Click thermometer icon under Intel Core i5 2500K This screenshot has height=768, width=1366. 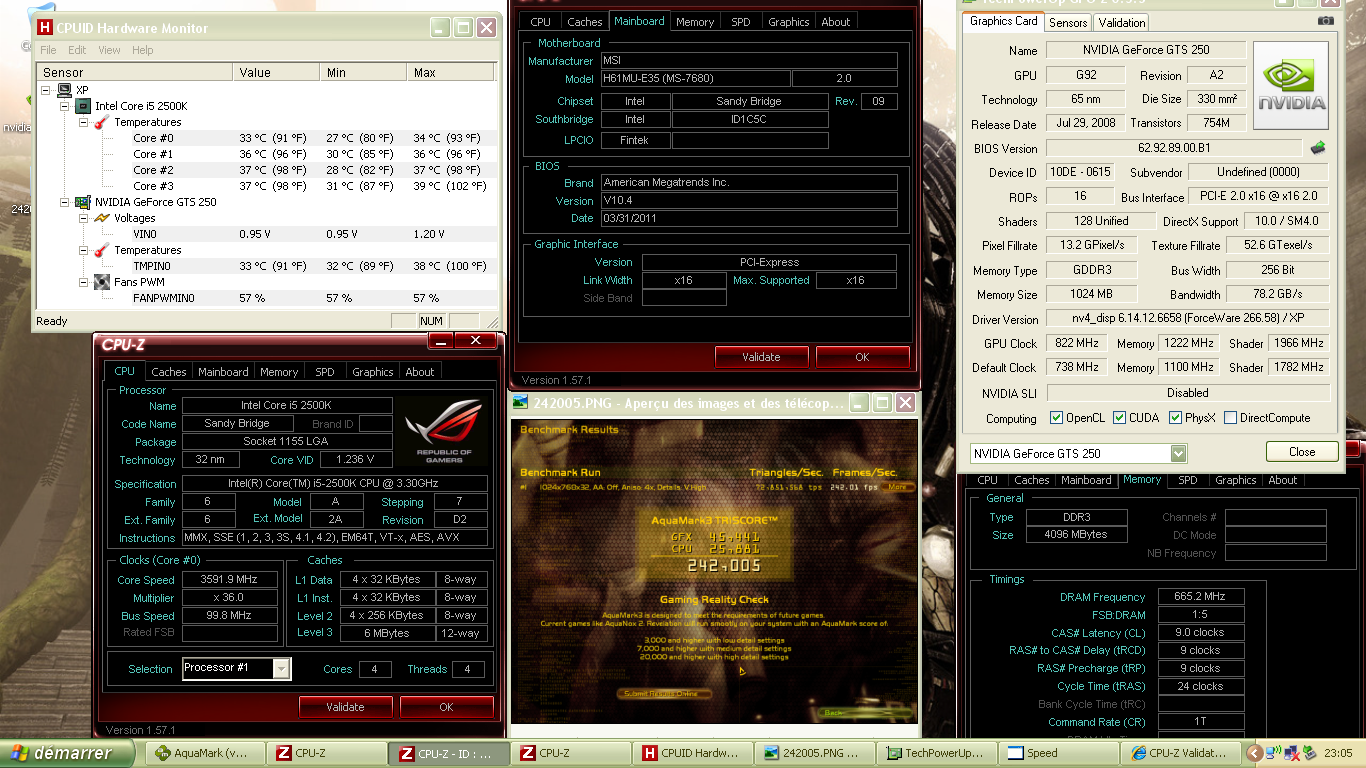[101, 122]
